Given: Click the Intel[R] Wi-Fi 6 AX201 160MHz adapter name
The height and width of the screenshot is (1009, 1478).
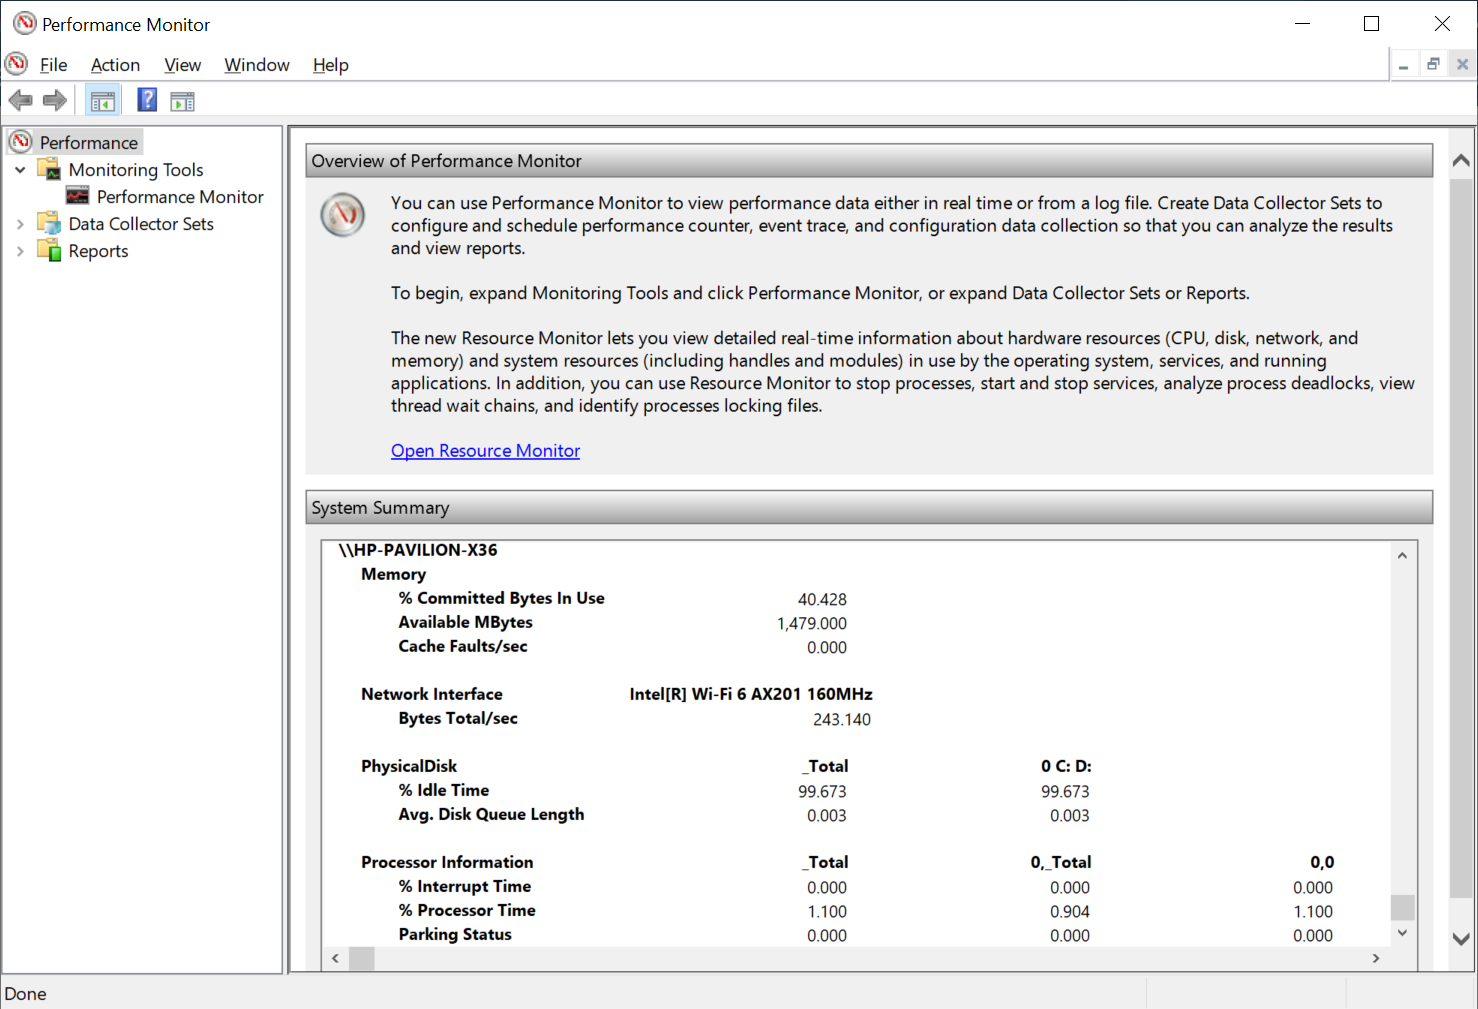Looking at the screenshot, I should click(x=751, y=694).
